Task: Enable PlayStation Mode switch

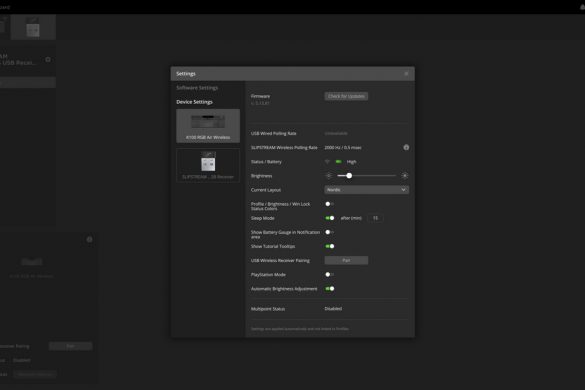Action: pyautogui.click(x=329, y=275)
